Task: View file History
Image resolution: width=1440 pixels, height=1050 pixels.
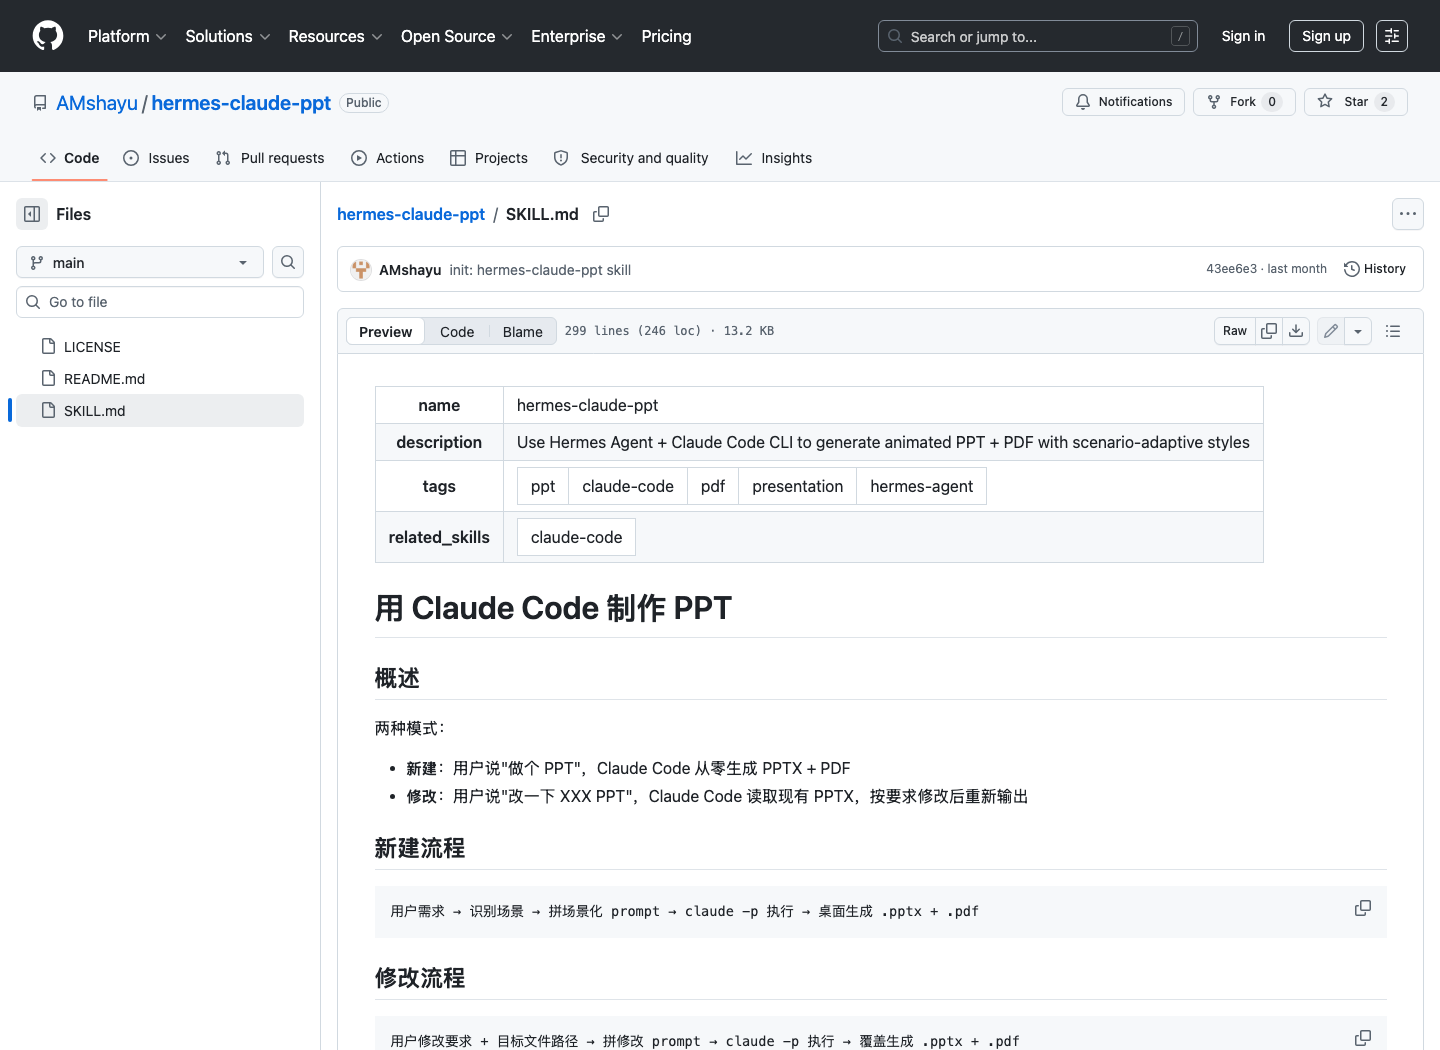Action: (1375, 269)
